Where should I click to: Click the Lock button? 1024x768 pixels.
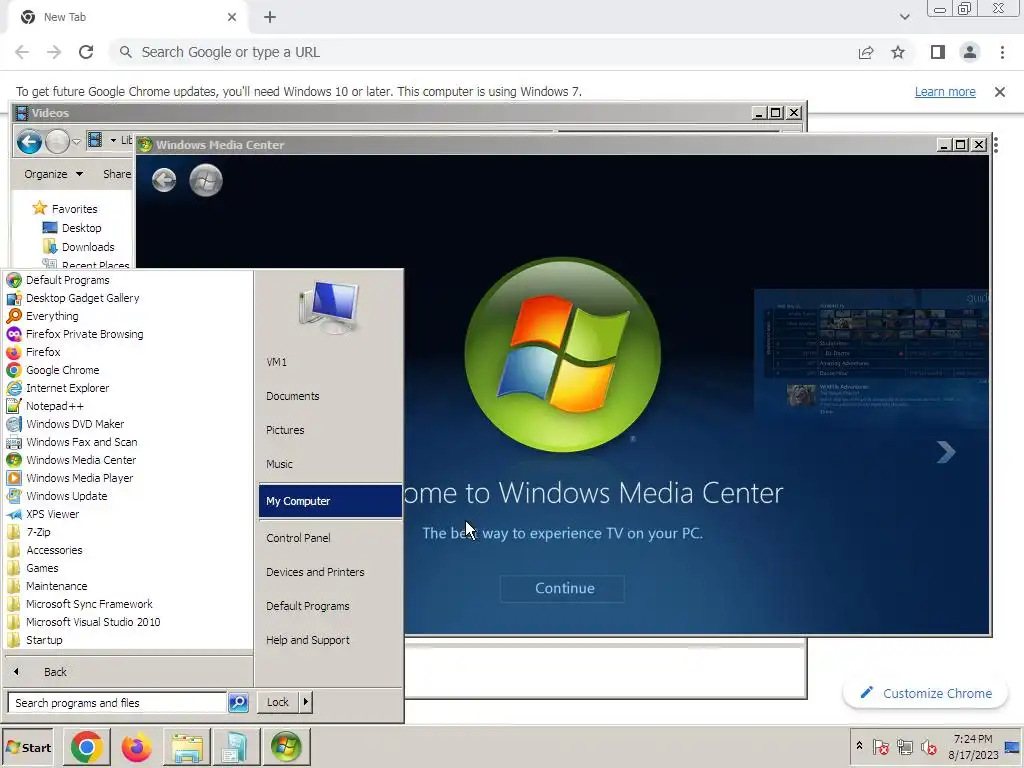278,702
